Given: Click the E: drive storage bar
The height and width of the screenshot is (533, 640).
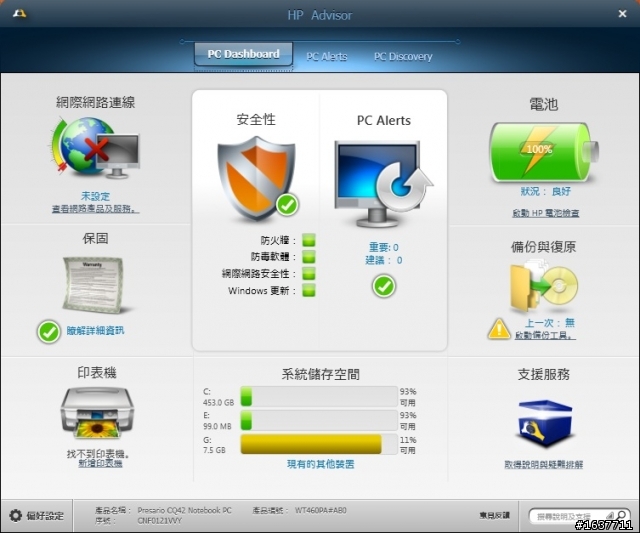Looking at the screenshot, I should tap(319, 420).
